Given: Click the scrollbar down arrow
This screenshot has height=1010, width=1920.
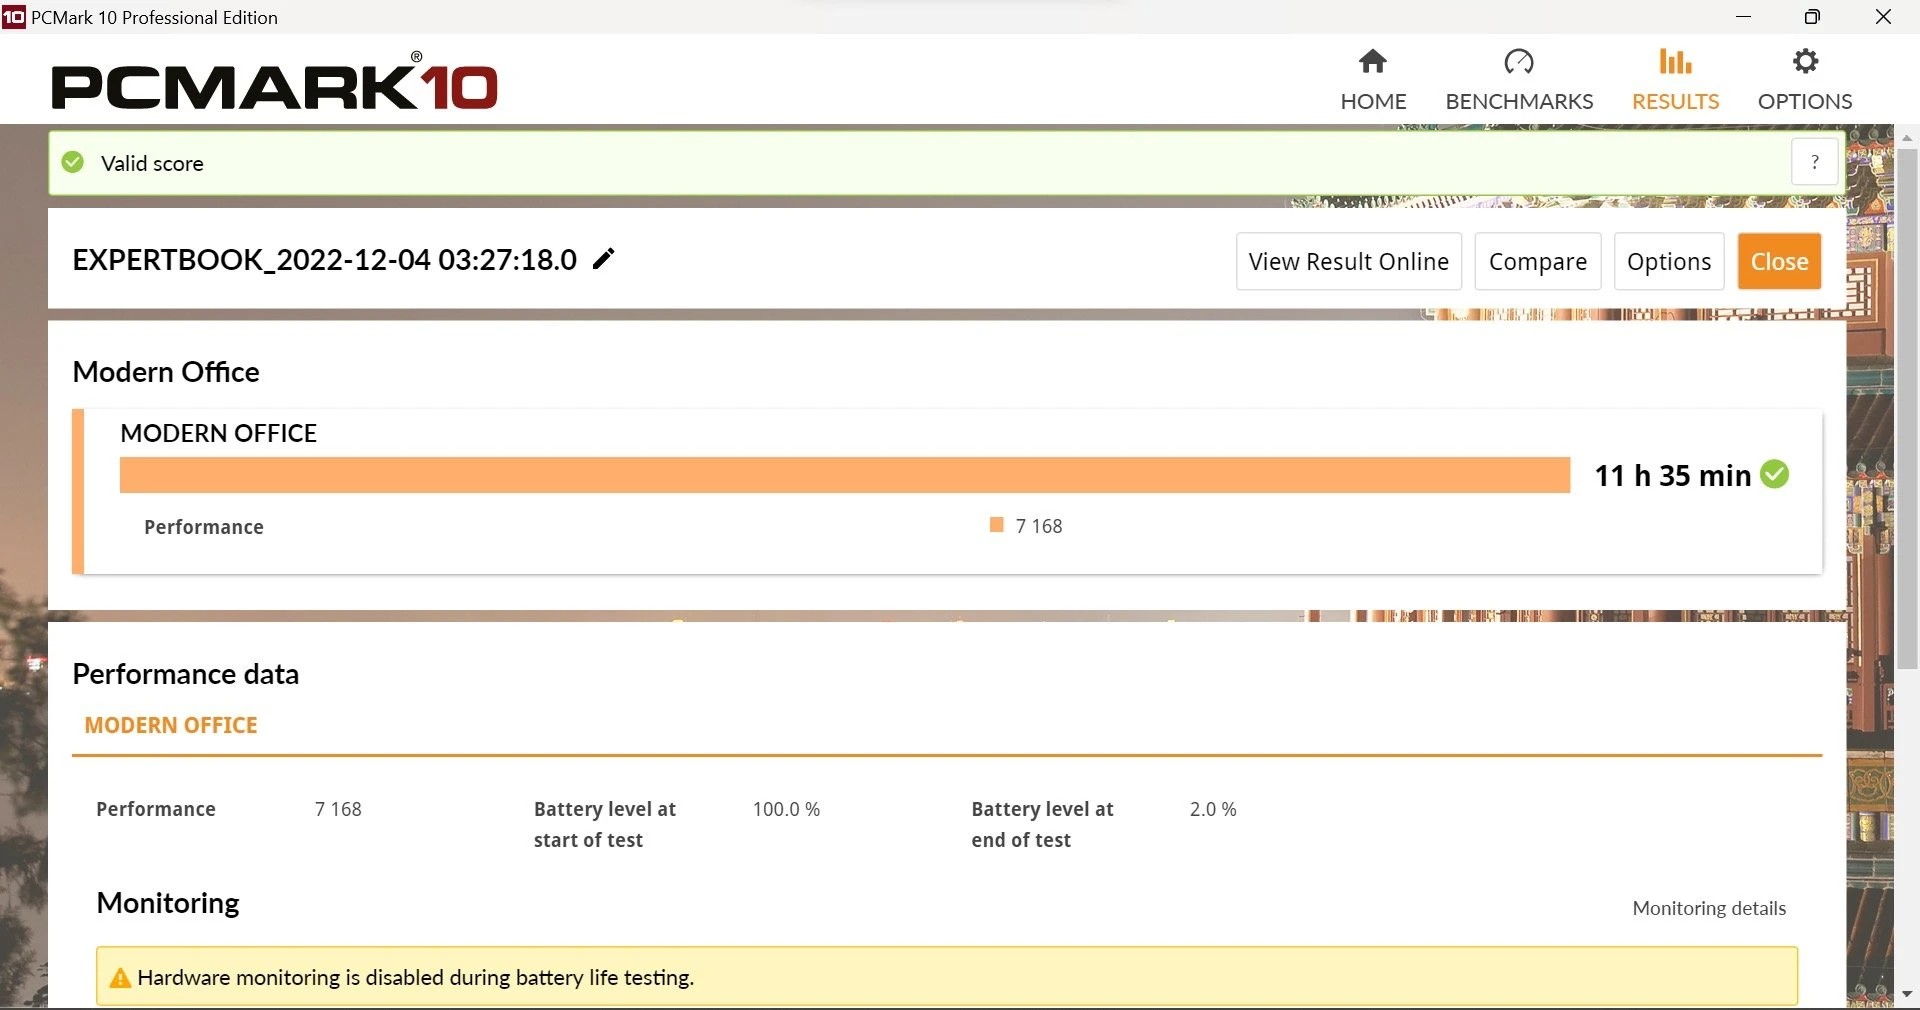Looking at the screenshot, I should (1908, 995).
